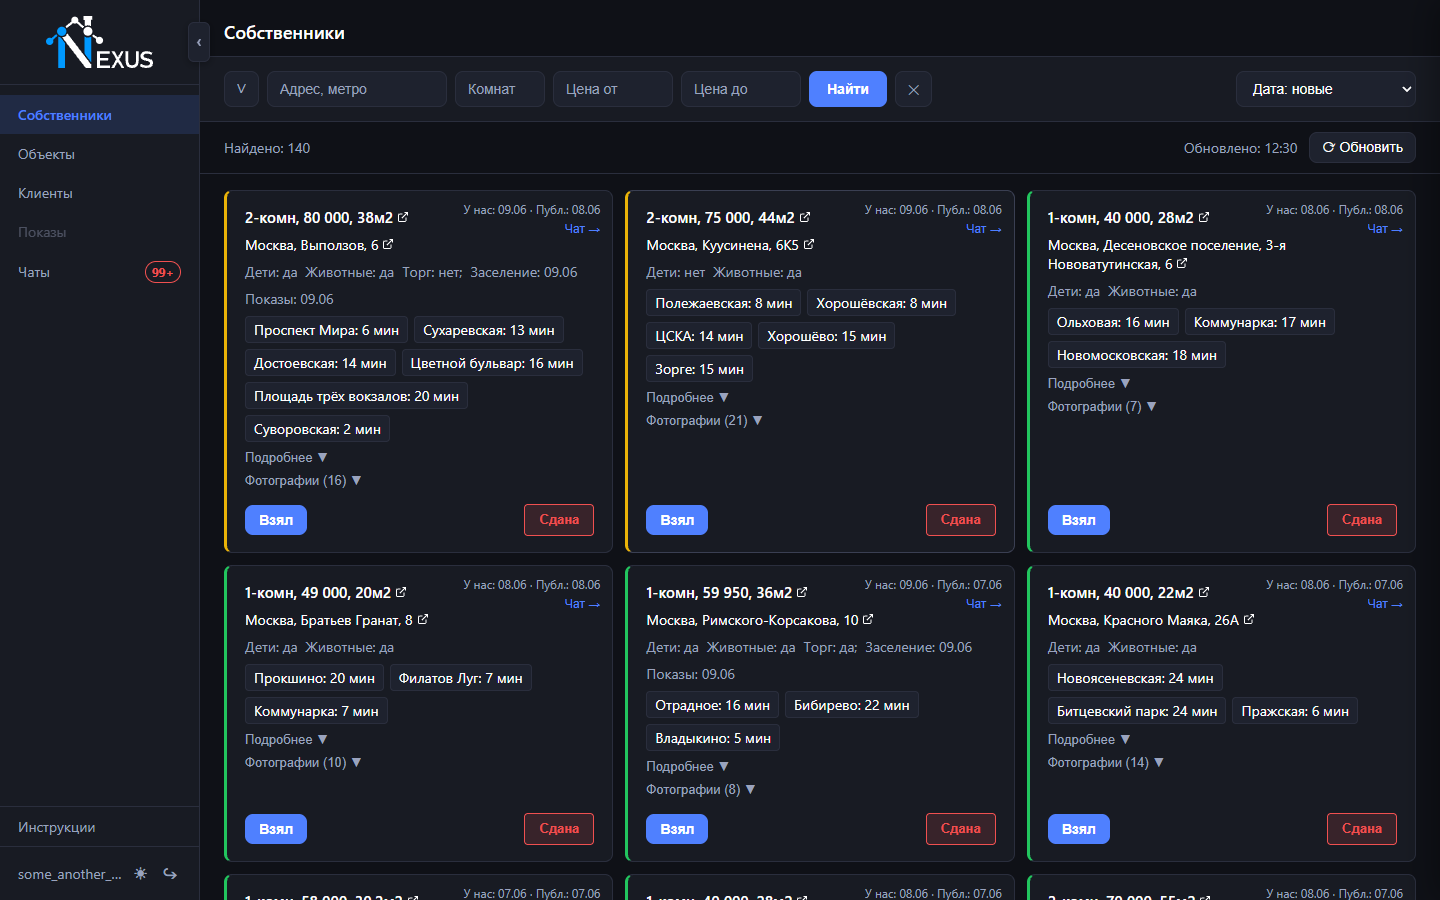Focus the Комнат input field
Screen dimensions: 1440x900
[500, 89]
